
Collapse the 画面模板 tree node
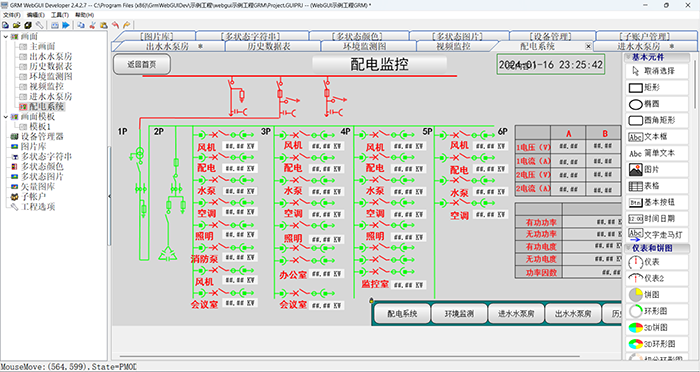coord(5,117)
